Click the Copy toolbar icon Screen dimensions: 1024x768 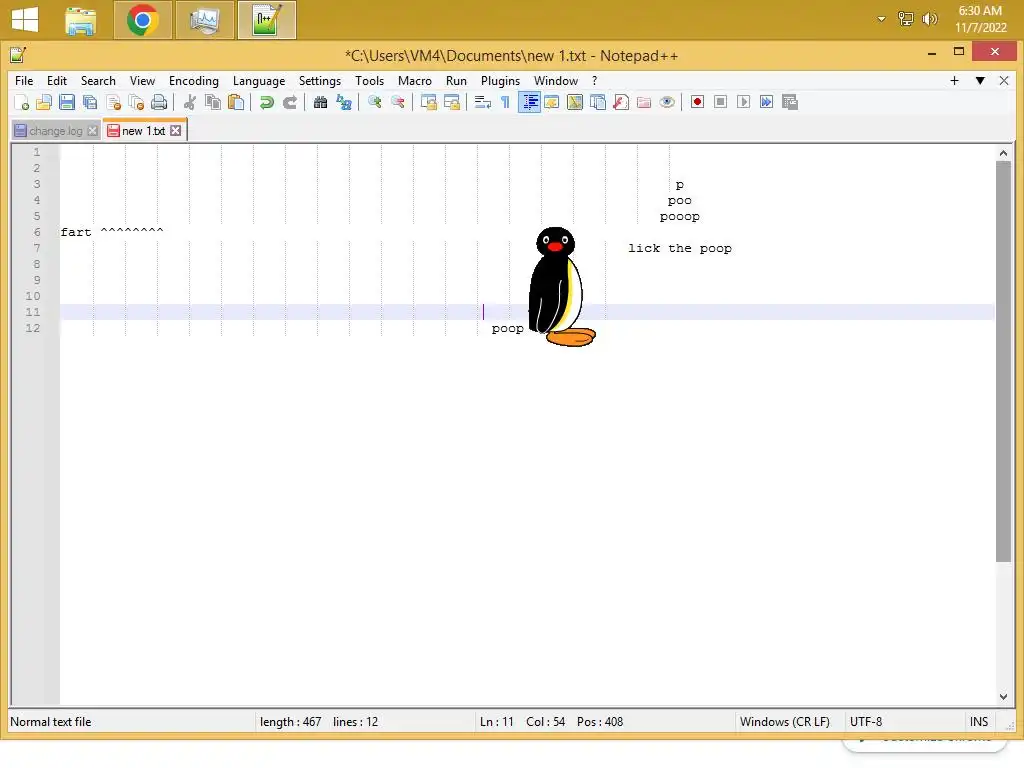[212, 103]
